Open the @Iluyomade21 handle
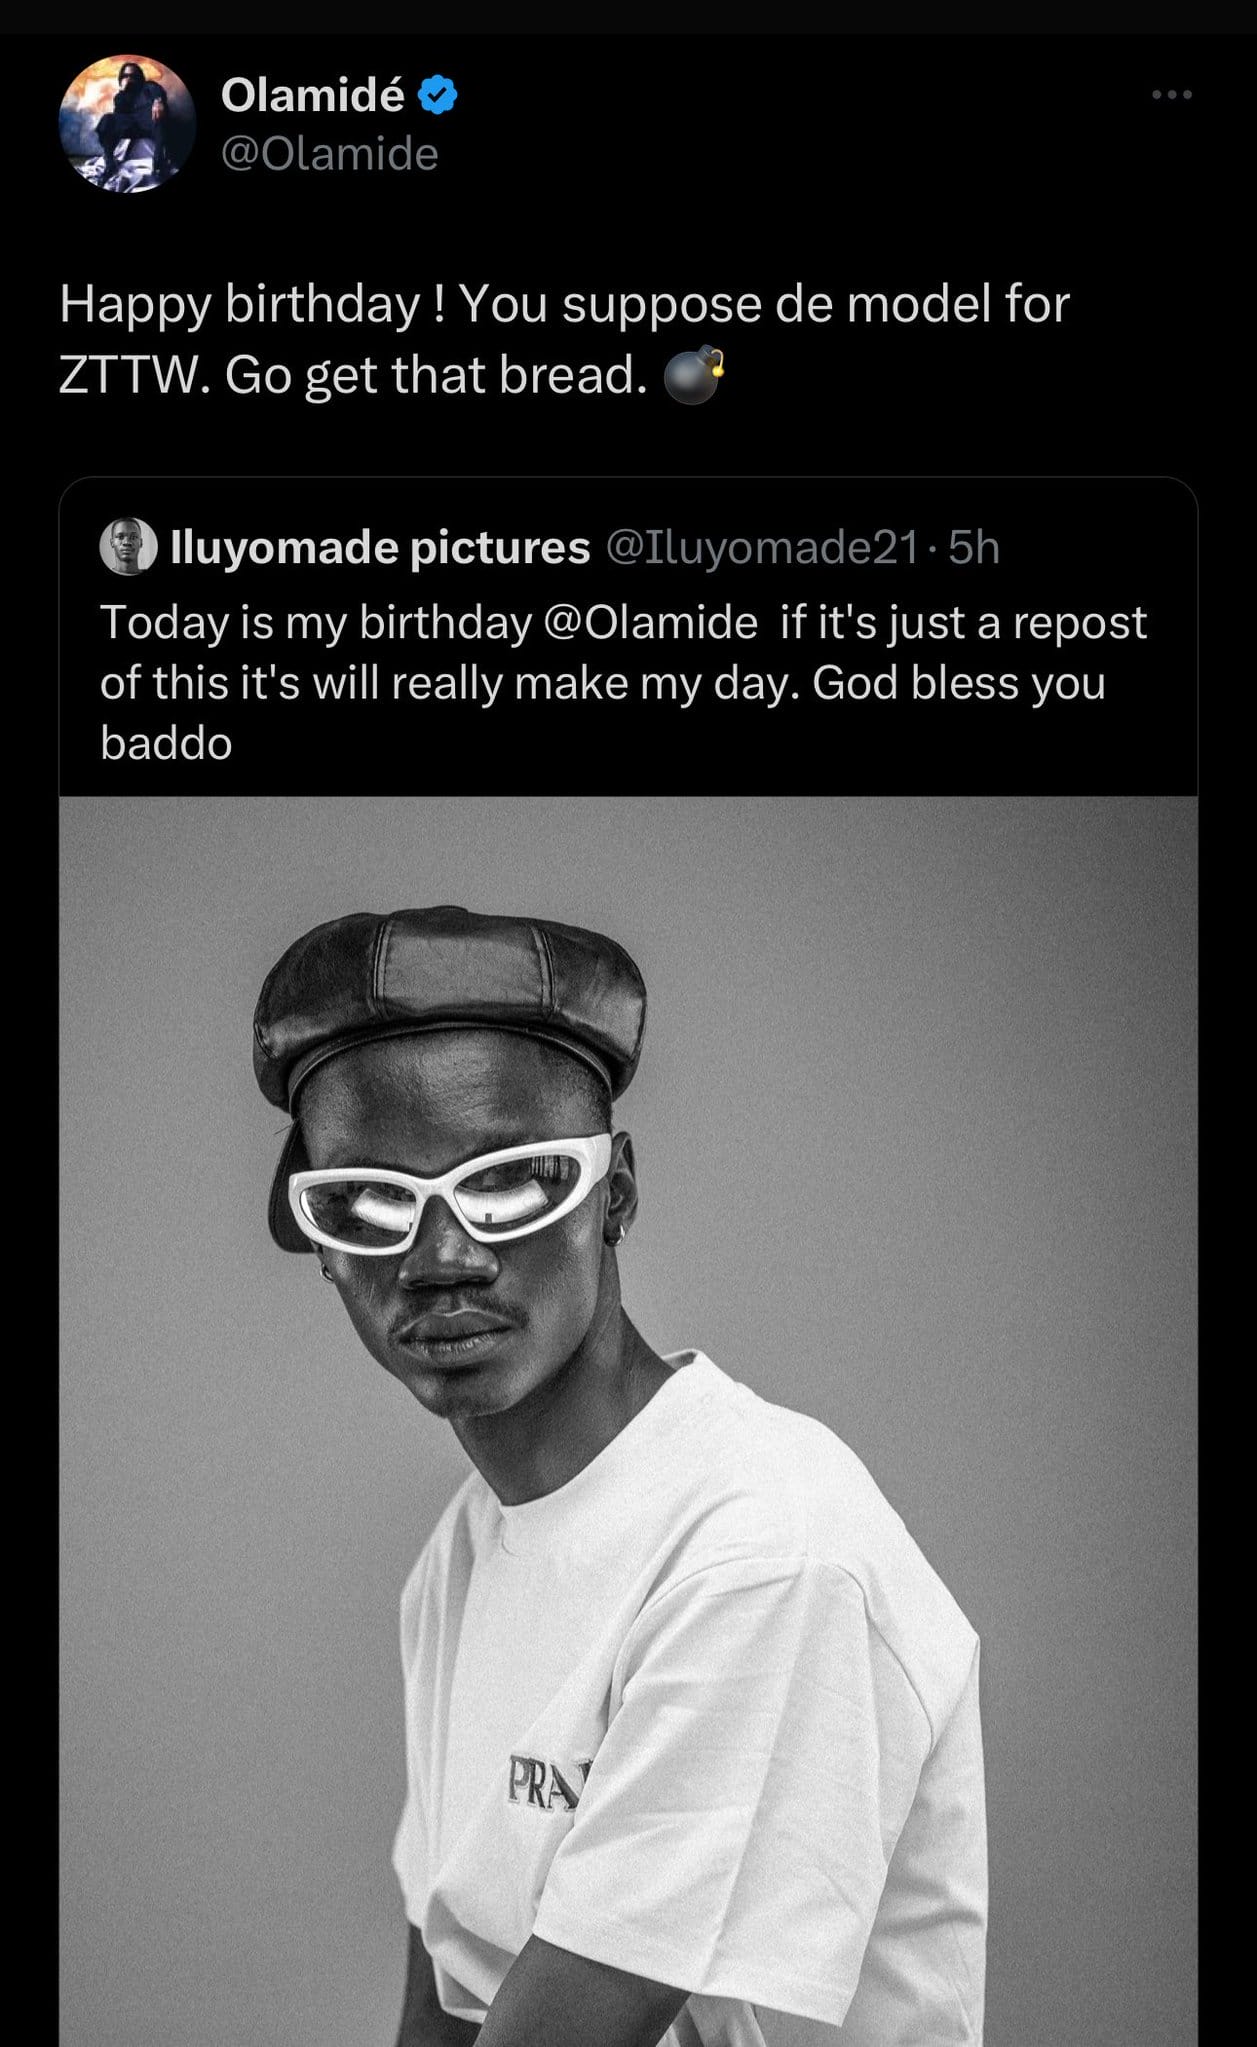The height and width of the screenshot is (2047, 1257). 763,547
